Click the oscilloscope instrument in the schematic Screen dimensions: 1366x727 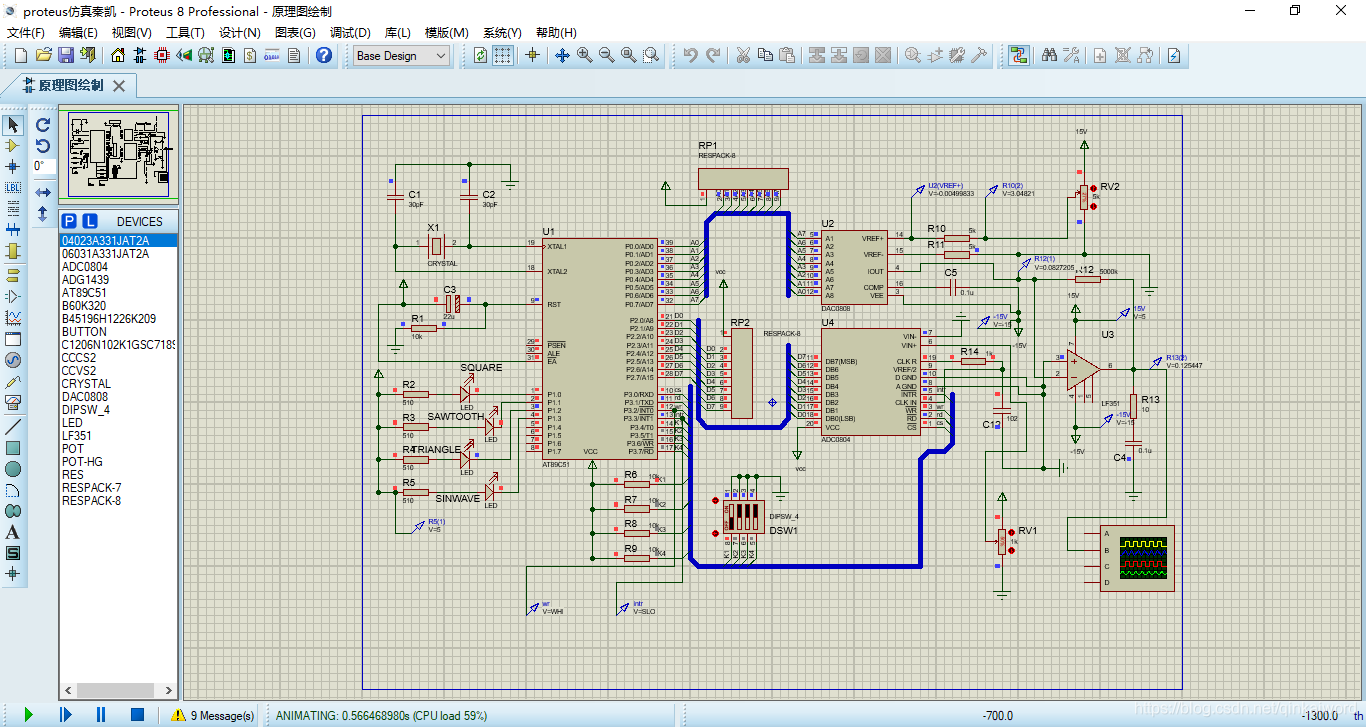point(1137,558)
